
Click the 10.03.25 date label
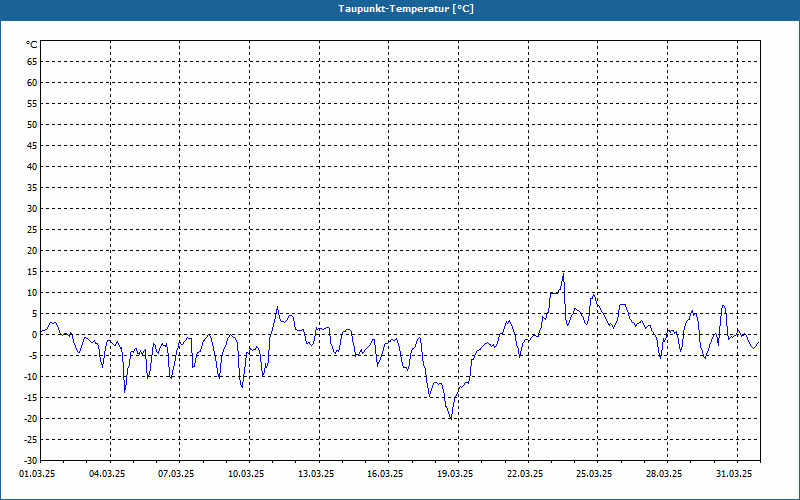tap(246, 474)
